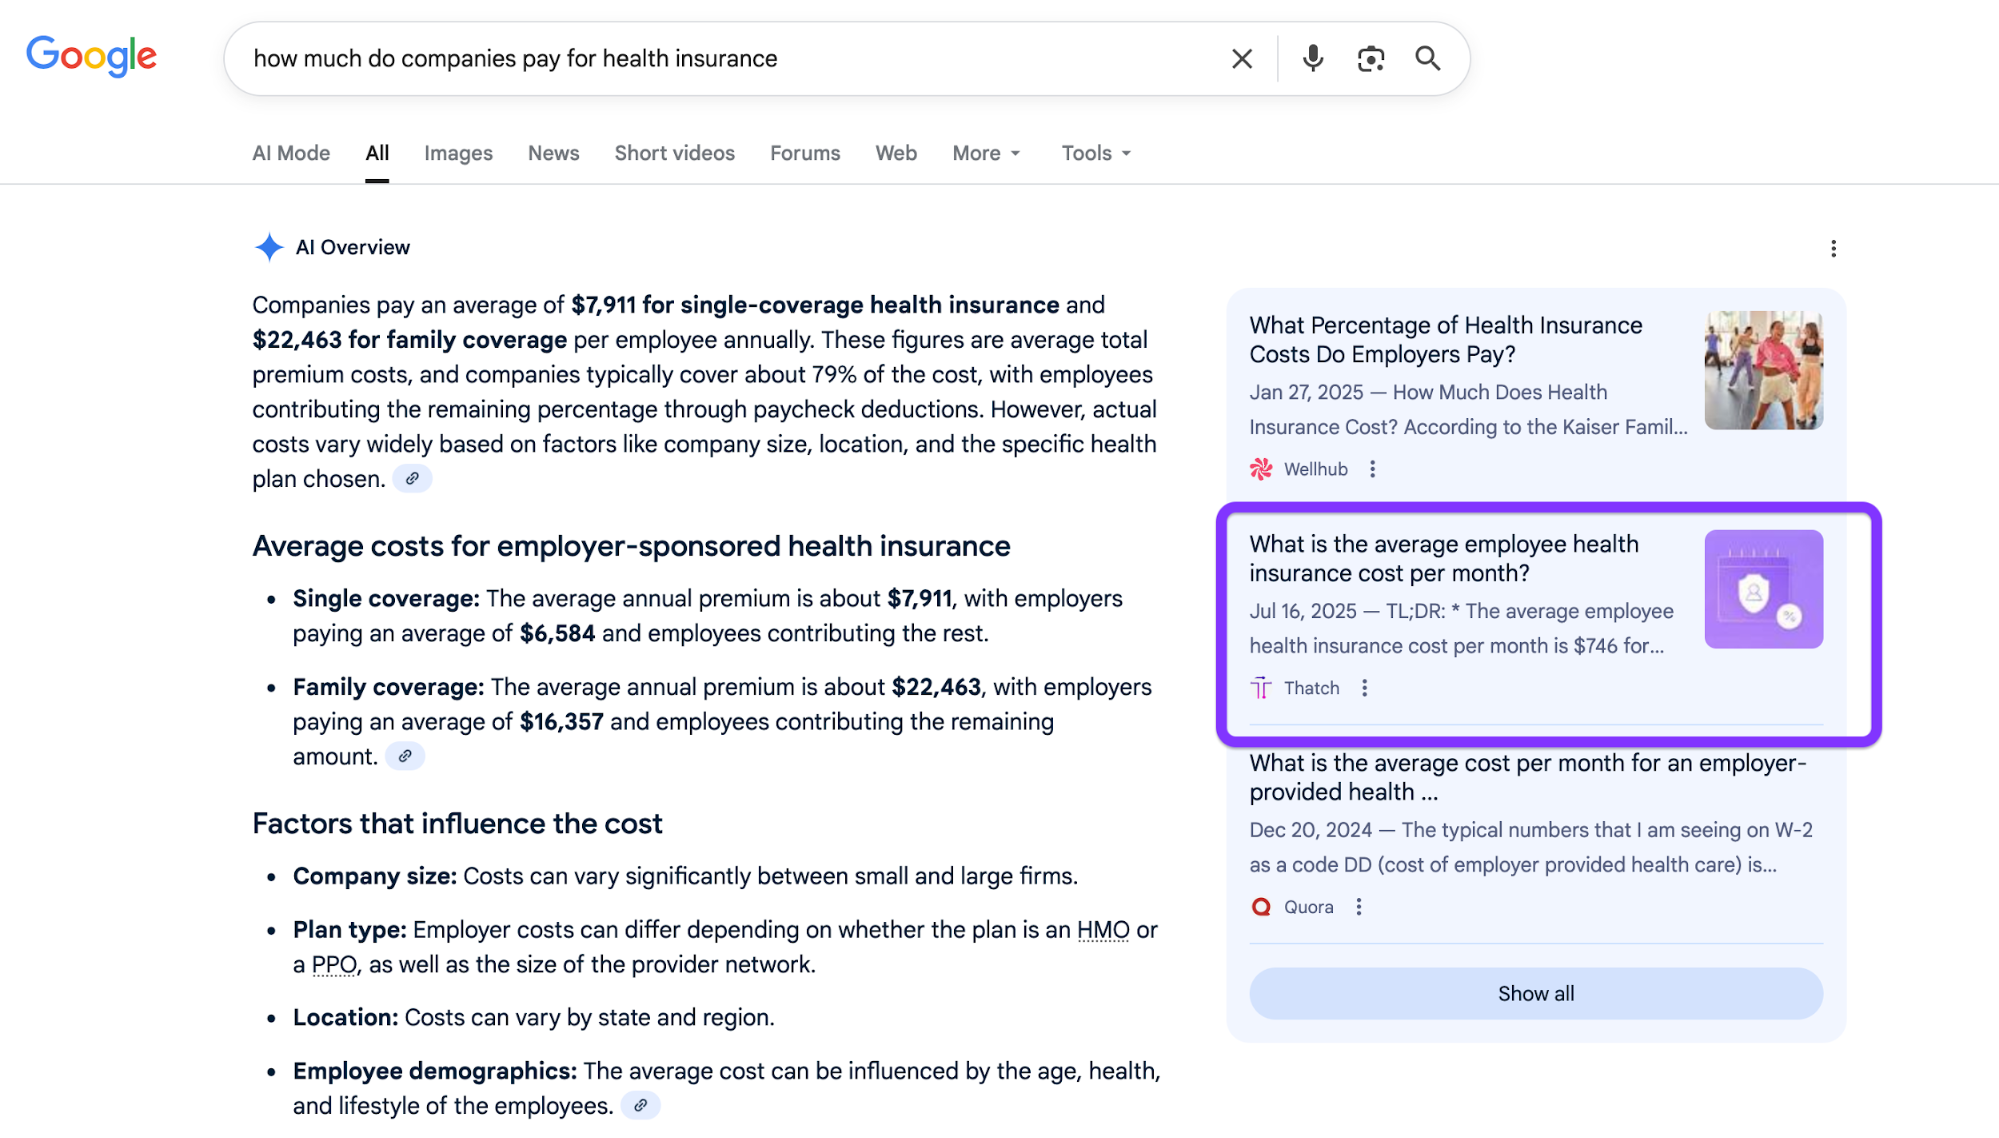The image size is (1999, 1138).
Task: Expand the More search filters dropdown
Action: point(986,153)
